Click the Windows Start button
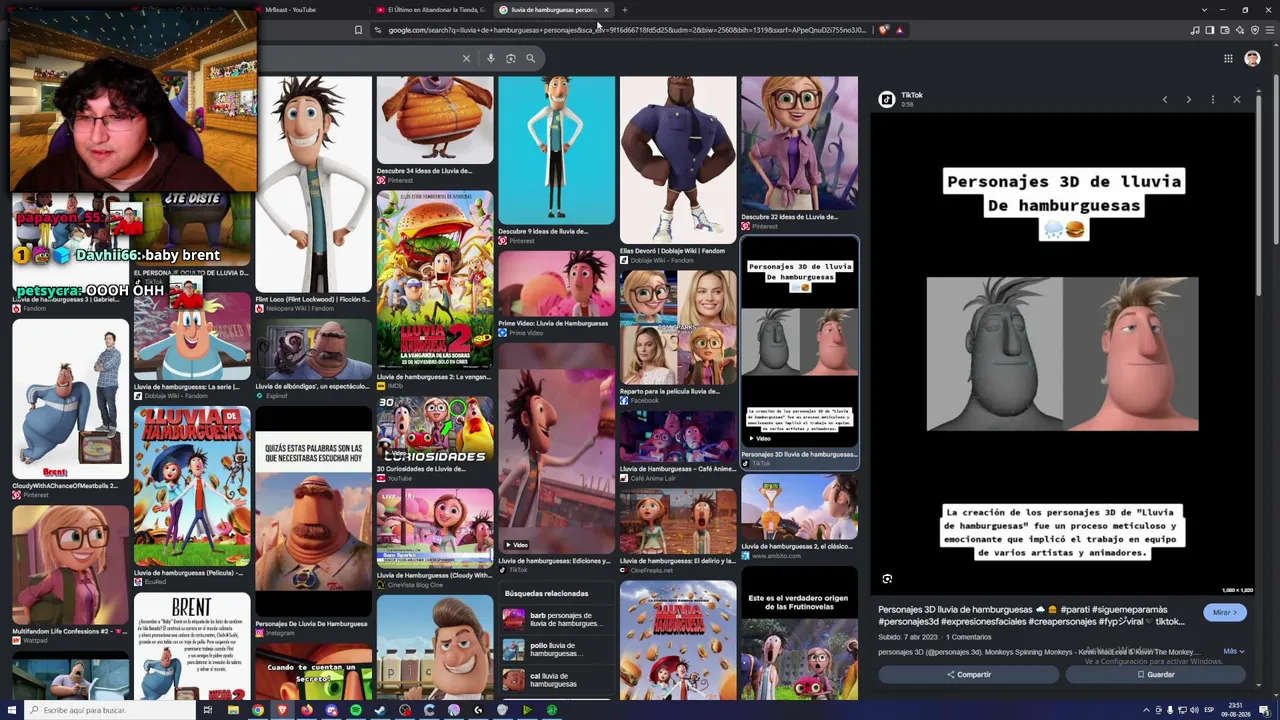1280x720 pixels. (x=12, y=710)
